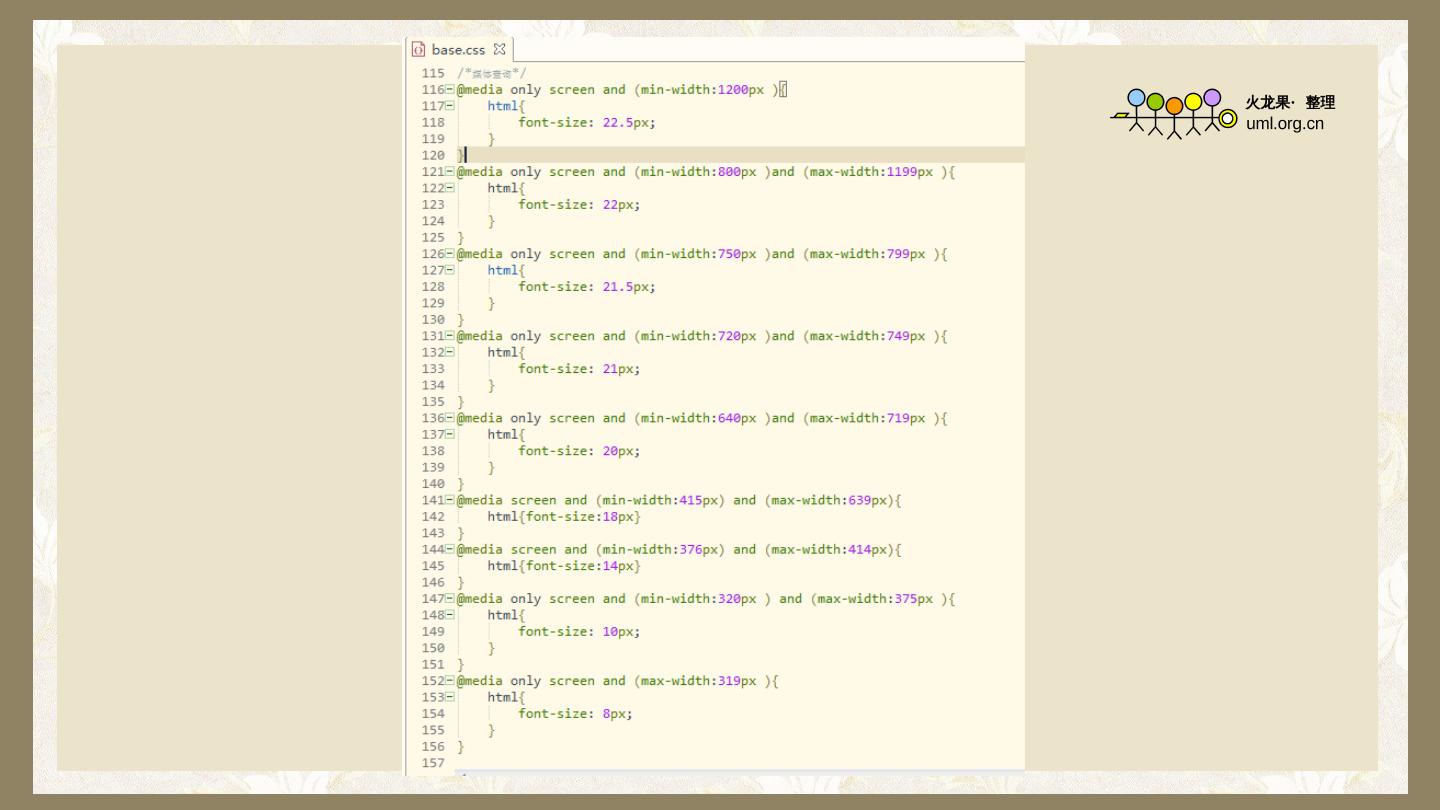Click line number 157 in the gutter
The width and height of the screenshot is (1440, 810).
click(433, 763)
